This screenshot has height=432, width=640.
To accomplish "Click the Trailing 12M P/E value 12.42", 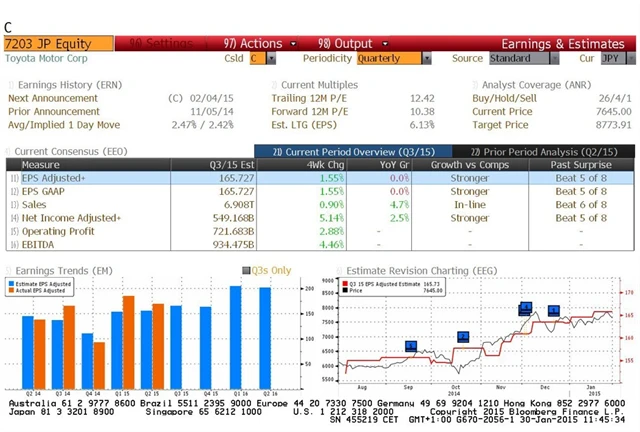I will tap(422, 98).
